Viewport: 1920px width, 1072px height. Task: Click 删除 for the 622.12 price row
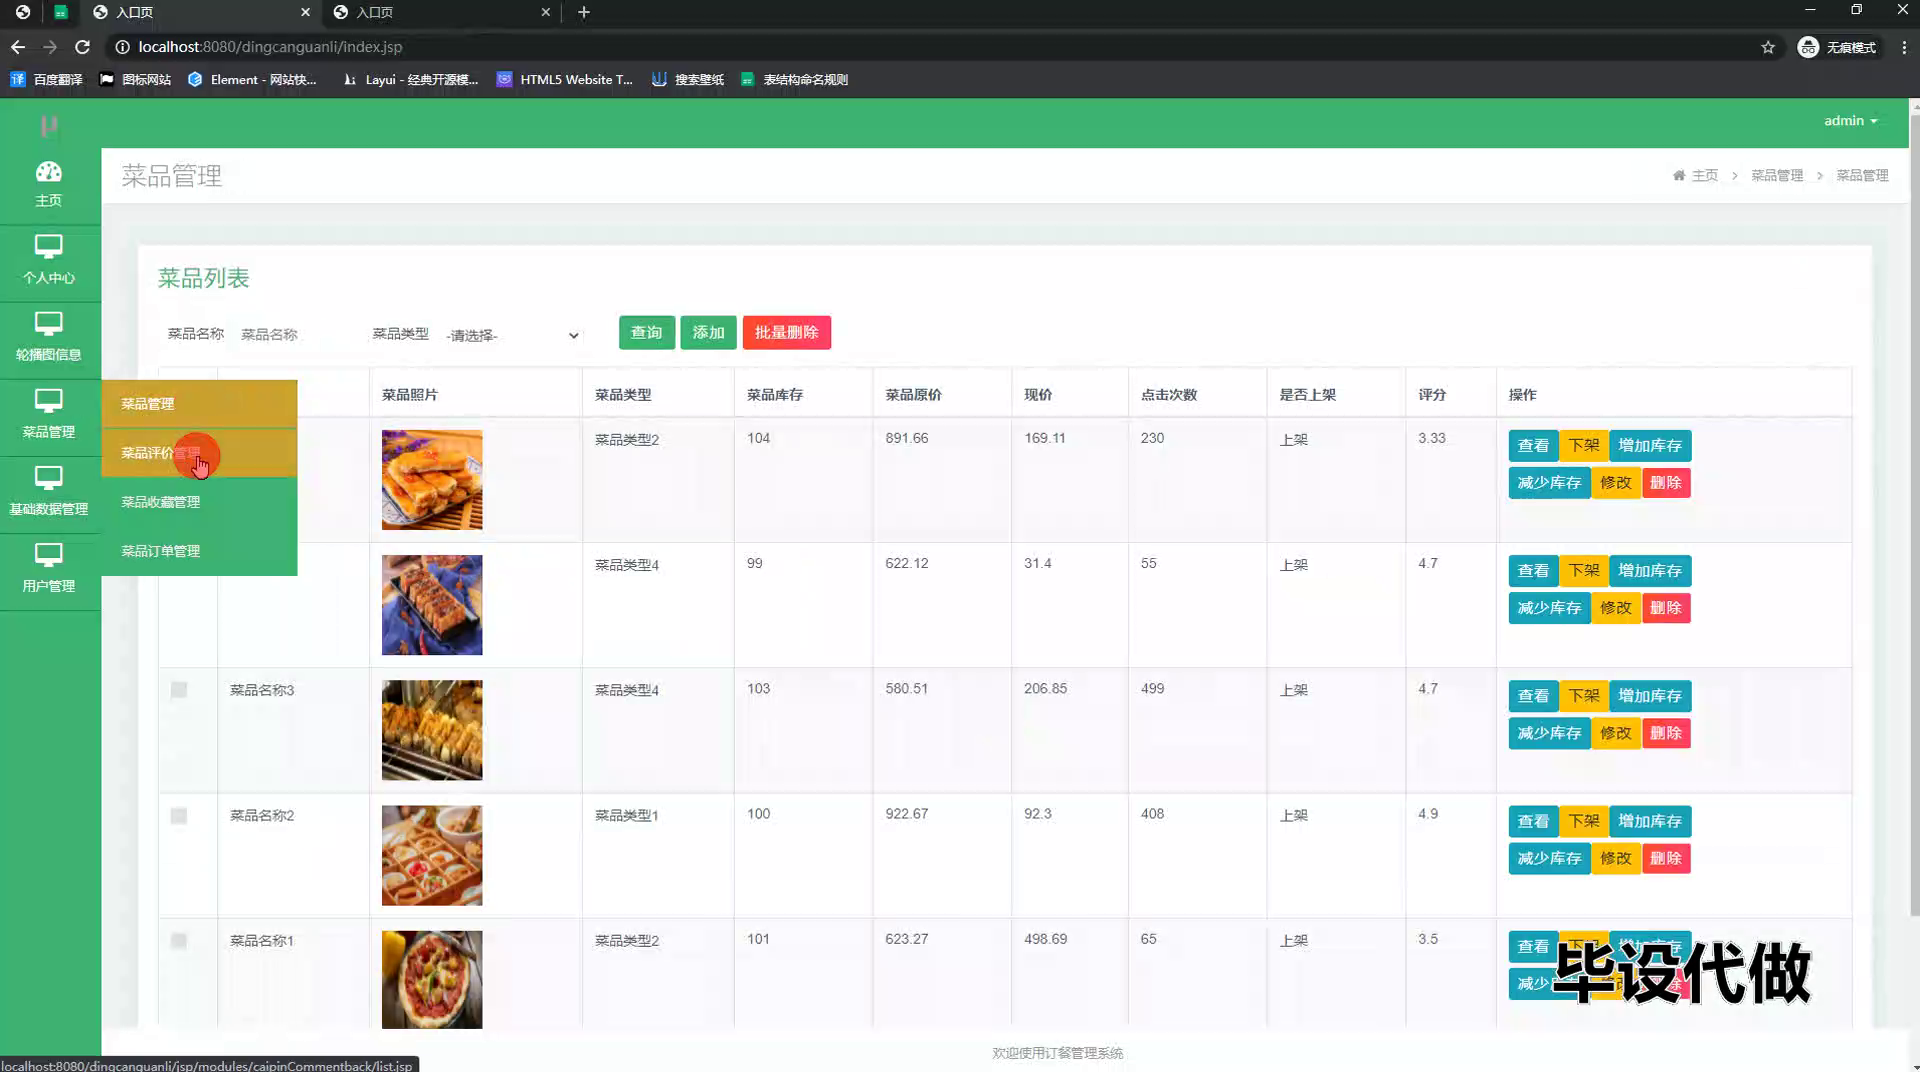click(x=1666, y=608)
